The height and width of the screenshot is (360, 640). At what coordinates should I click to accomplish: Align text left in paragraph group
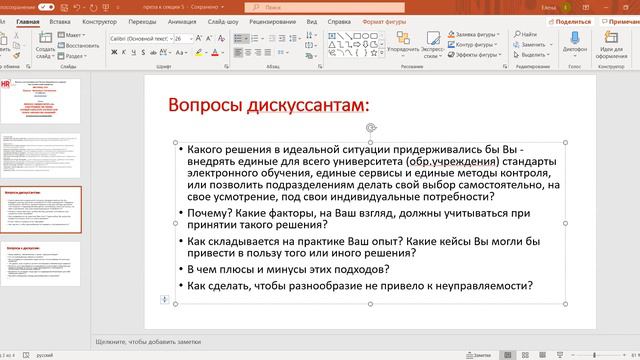click(238, 52)
